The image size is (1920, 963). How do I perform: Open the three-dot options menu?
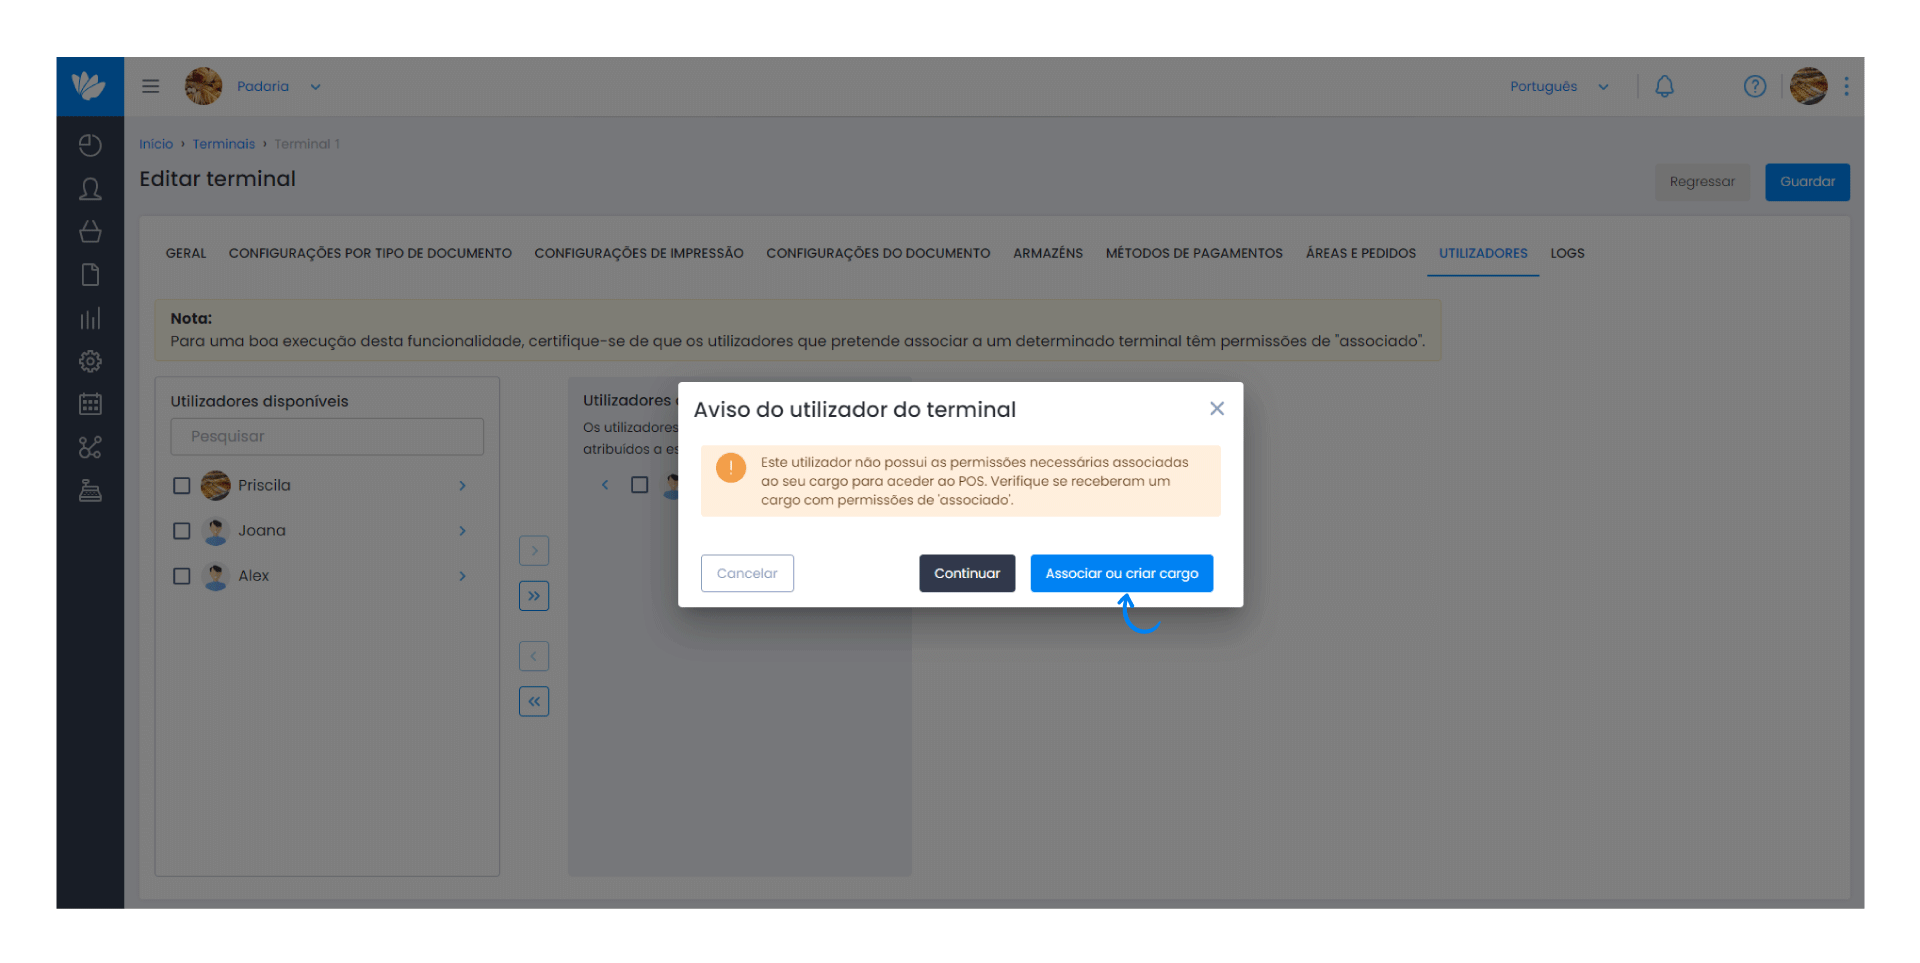click(x=1846, y=86)
